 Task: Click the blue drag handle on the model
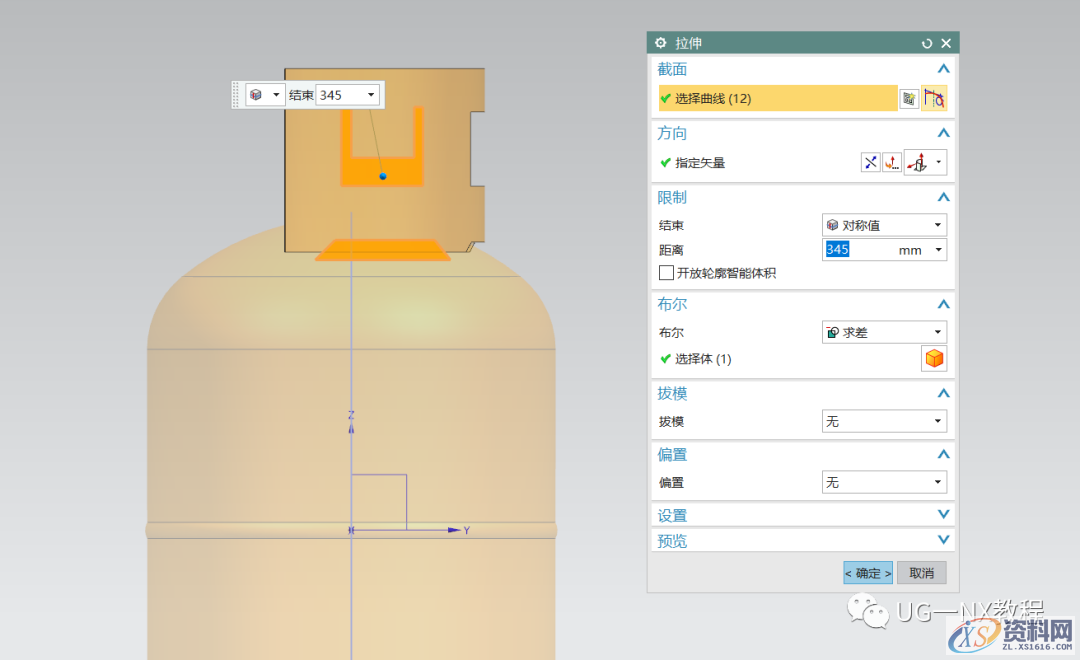[x=383, y=176]
